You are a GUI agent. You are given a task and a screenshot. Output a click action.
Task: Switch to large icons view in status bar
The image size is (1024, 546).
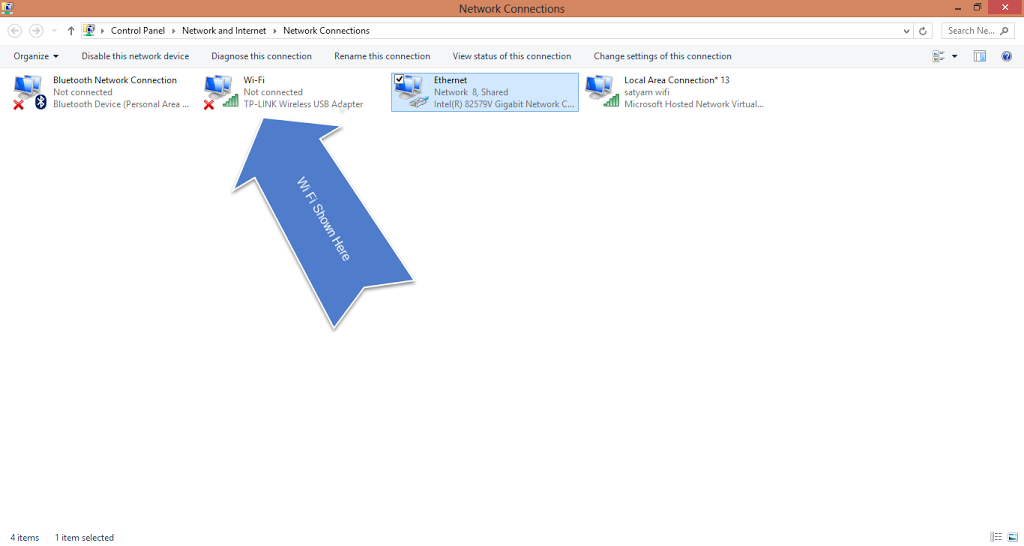[x=1012, y=537]
